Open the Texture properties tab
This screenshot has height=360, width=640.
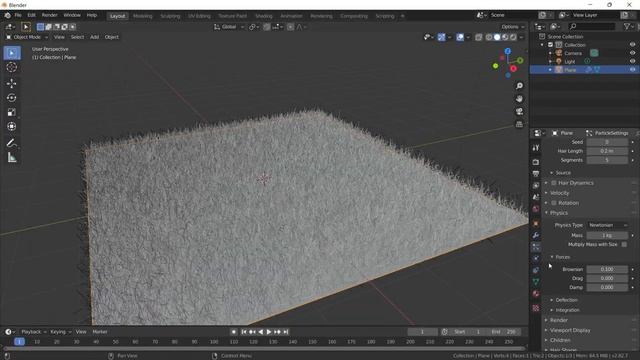(536, 308)
